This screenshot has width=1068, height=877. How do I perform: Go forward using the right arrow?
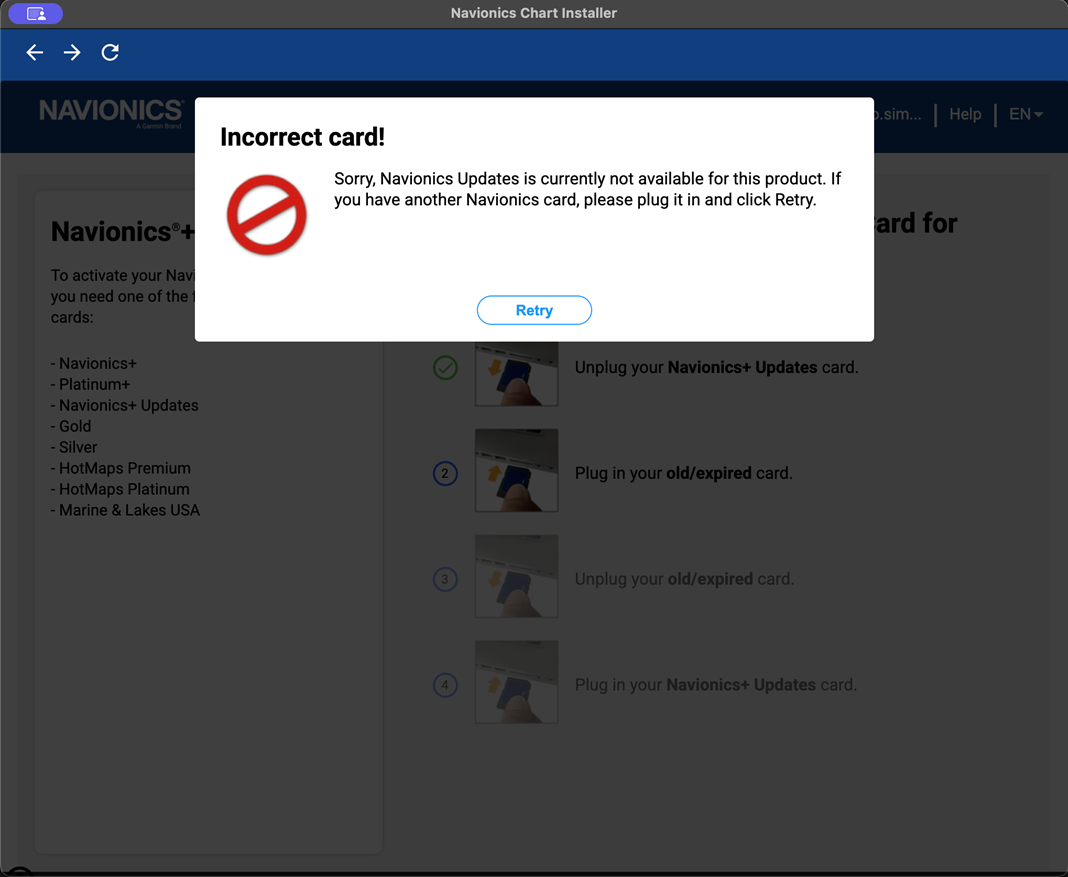[x=72, y=52]
